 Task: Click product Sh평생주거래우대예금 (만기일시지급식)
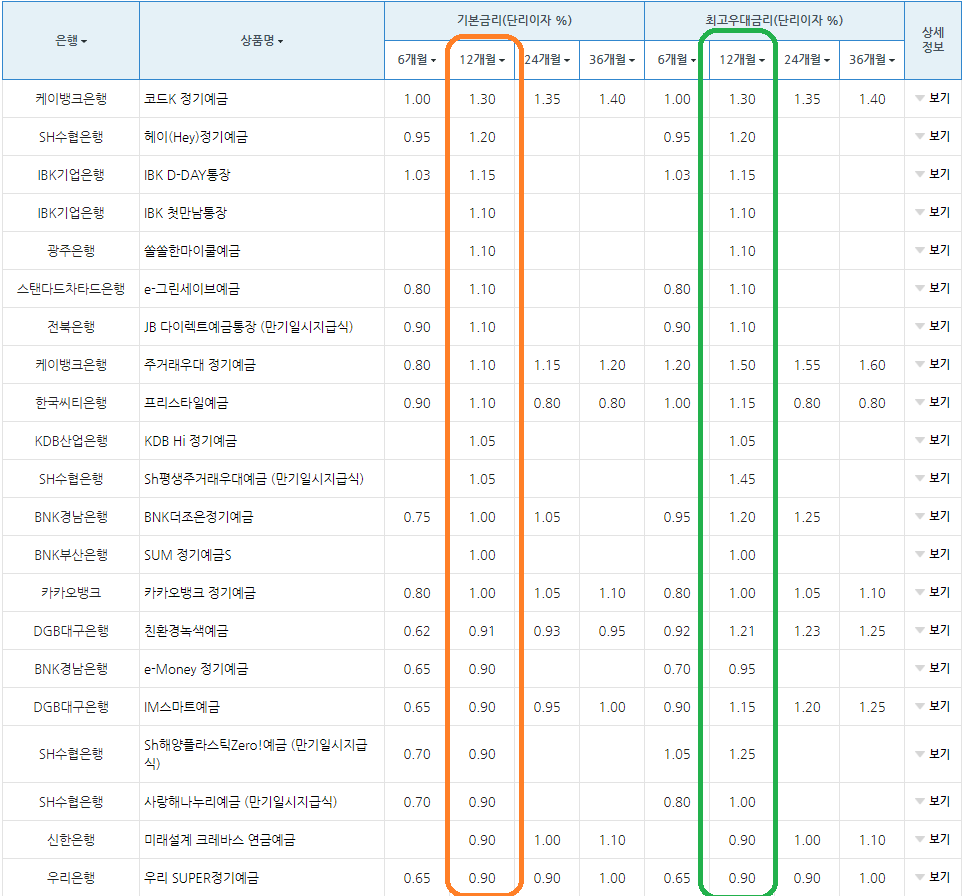(x=254, y=479)
